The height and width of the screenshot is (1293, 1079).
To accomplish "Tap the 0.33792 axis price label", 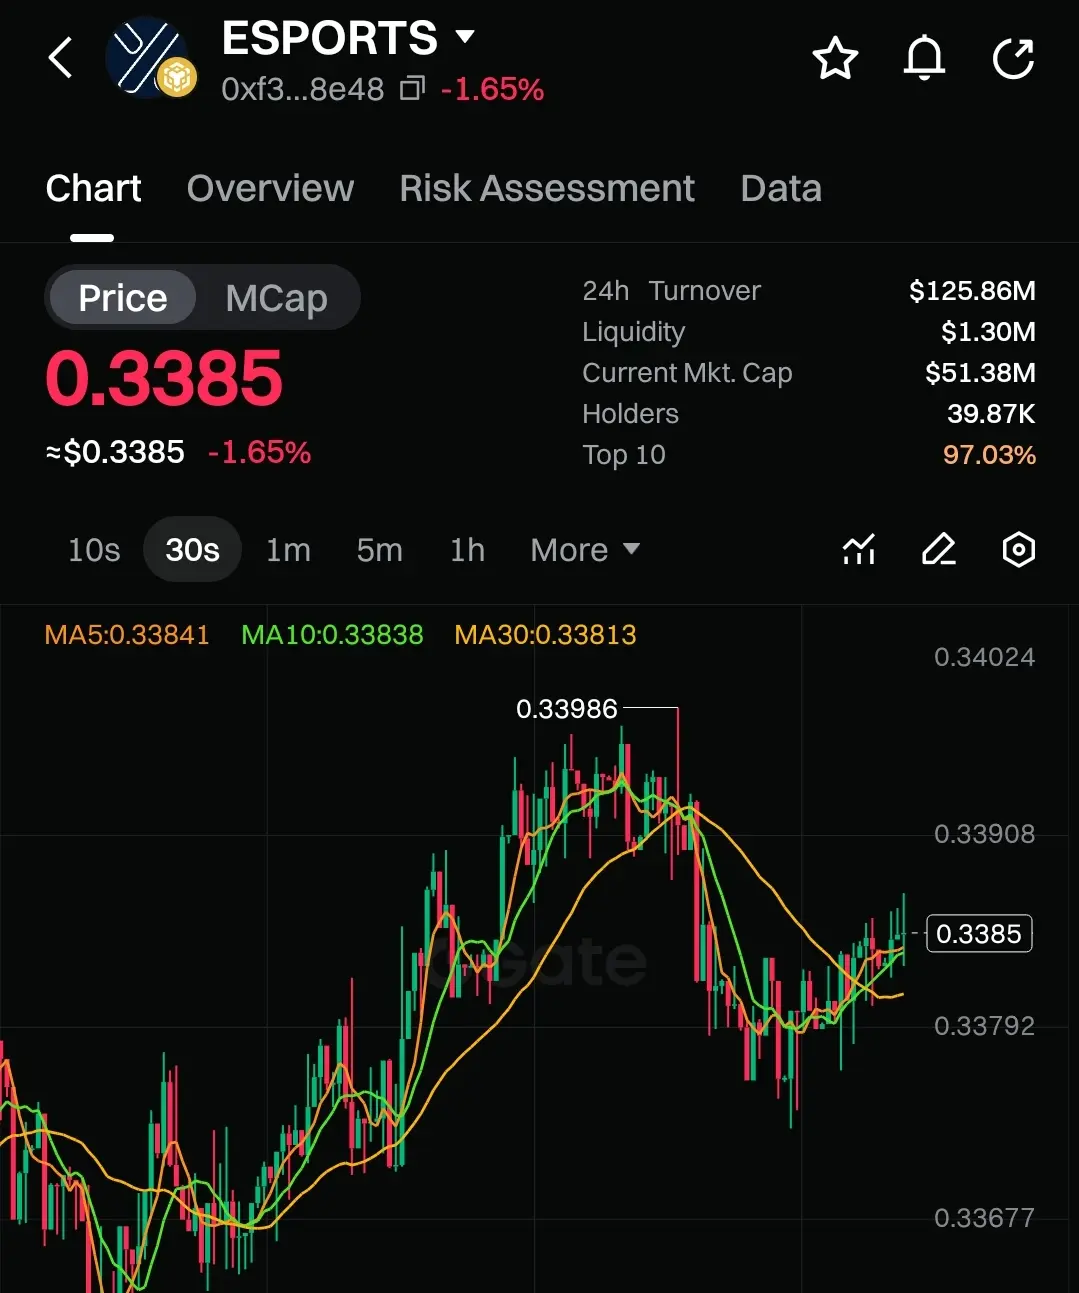I will [984, 1026].
